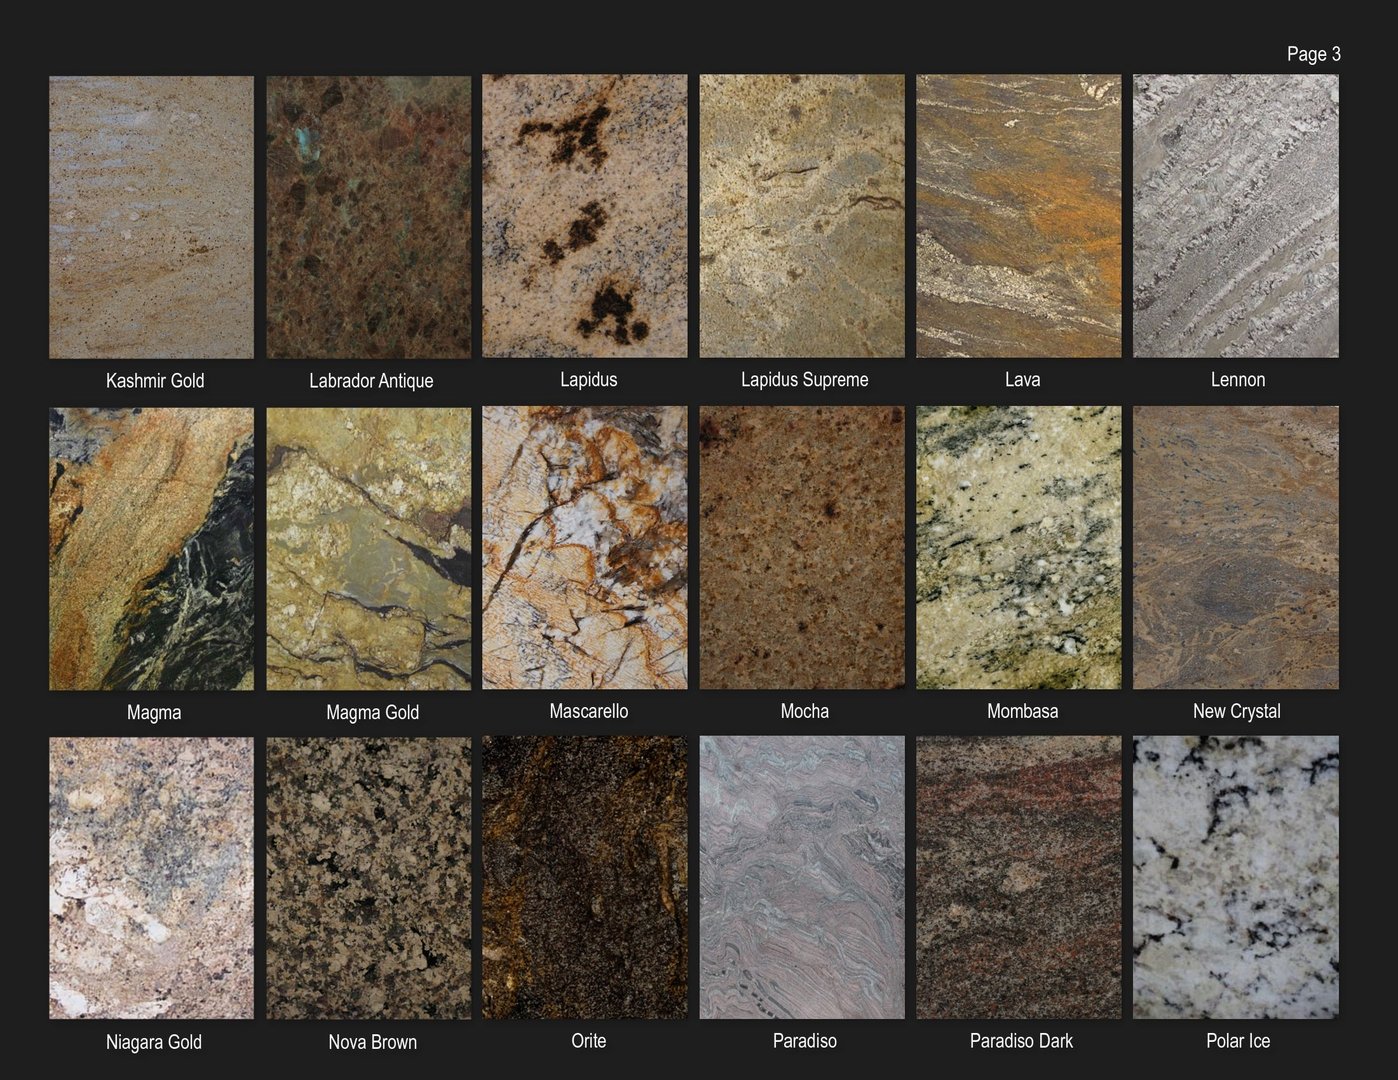The height and width of the screenshot is (1080, 1398).
Task: Click the 'Lapidus Supreme' caption
Action: (x=805, y=380)
